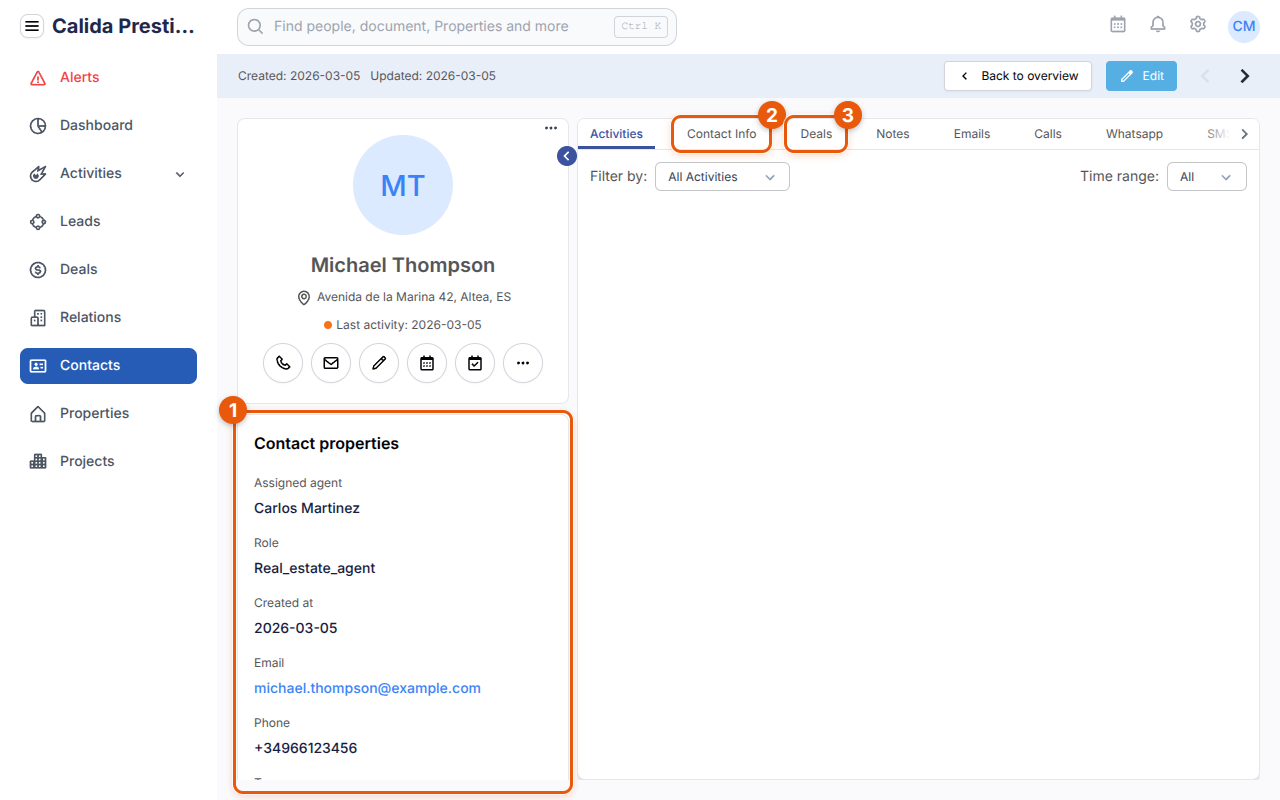Screen dimensions: 1280x800
Task: Go to the next contact arrow
Action: (x=1245, y=76)
